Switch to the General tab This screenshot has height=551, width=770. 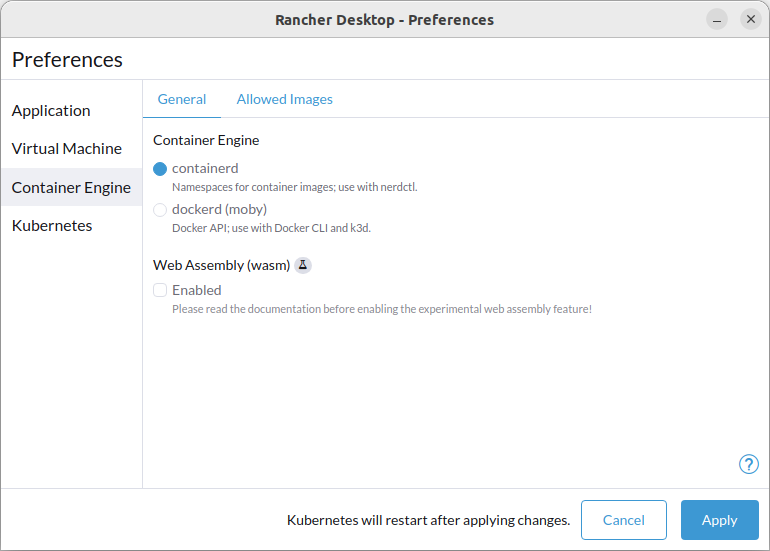(x=182, y=99)
